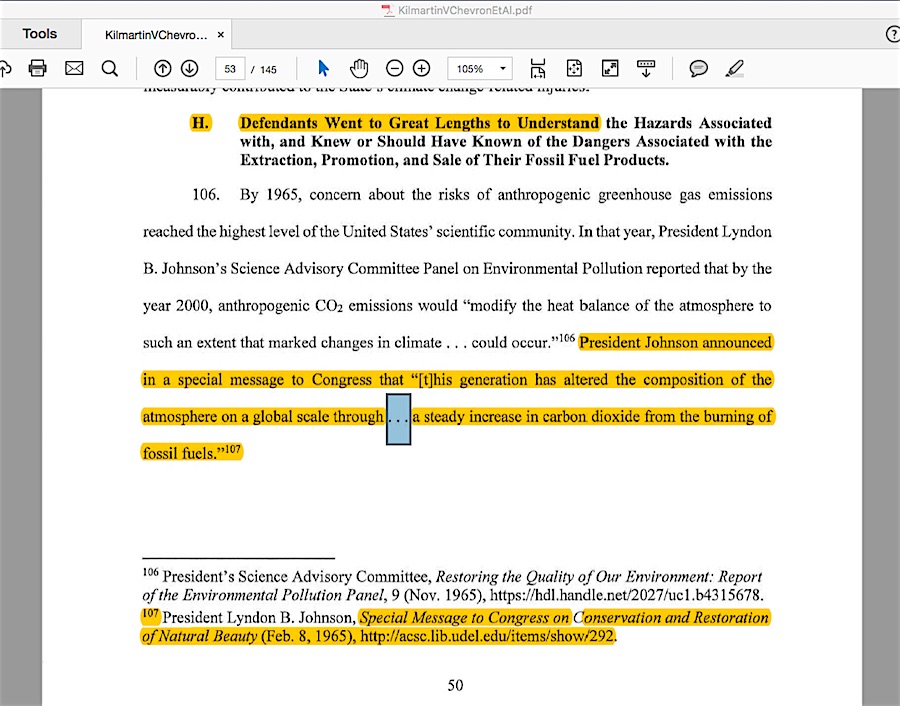Open the Help question mark icon
900x706 pixels.
[892, 34]
